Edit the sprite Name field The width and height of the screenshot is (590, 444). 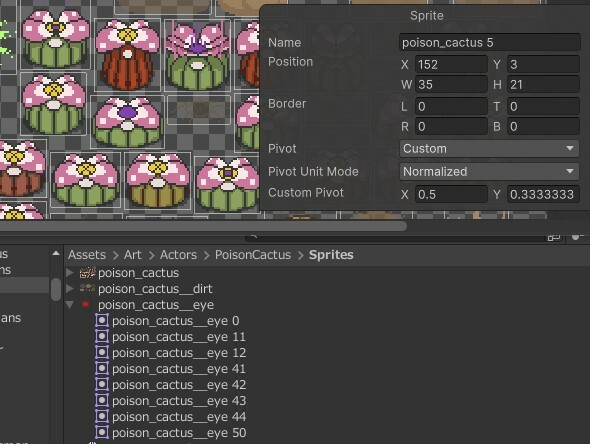coord(489,43)
